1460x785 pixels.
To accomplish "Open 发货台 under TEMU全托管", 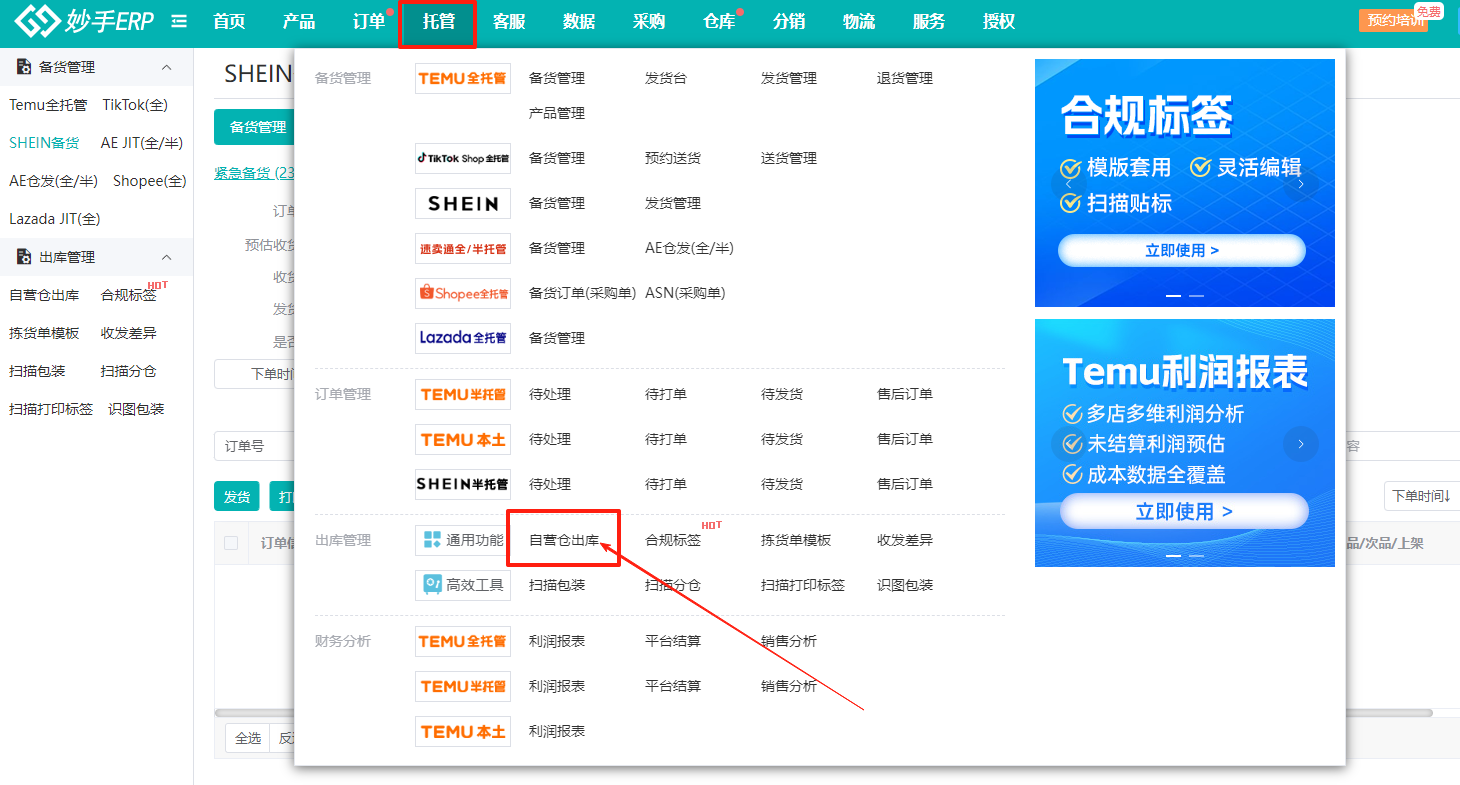I will tap(666, 78).
